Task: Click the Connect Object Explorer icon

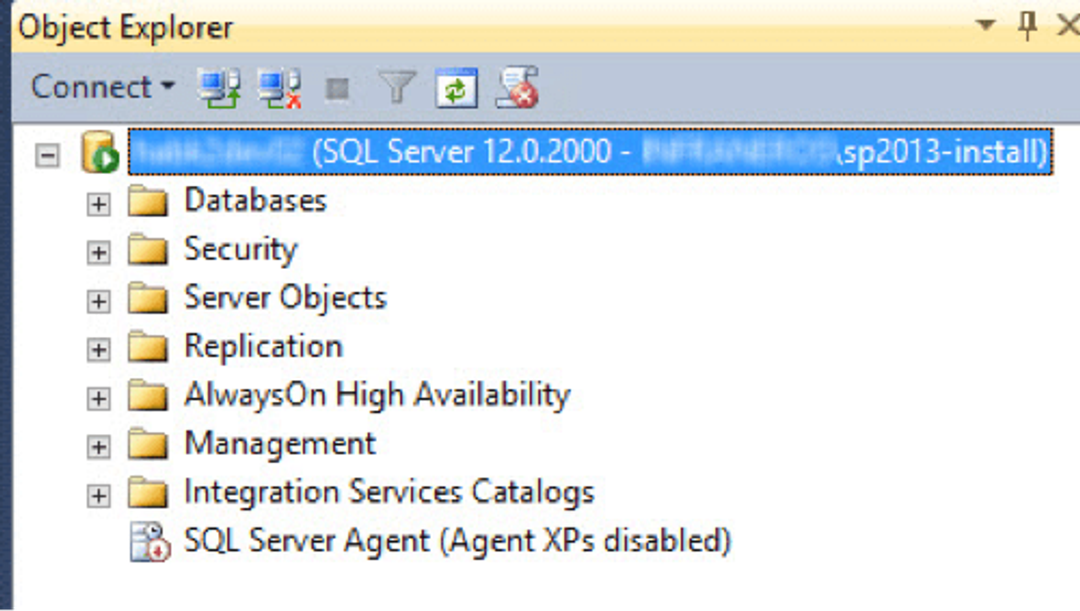Action: (x=219, y=88)
